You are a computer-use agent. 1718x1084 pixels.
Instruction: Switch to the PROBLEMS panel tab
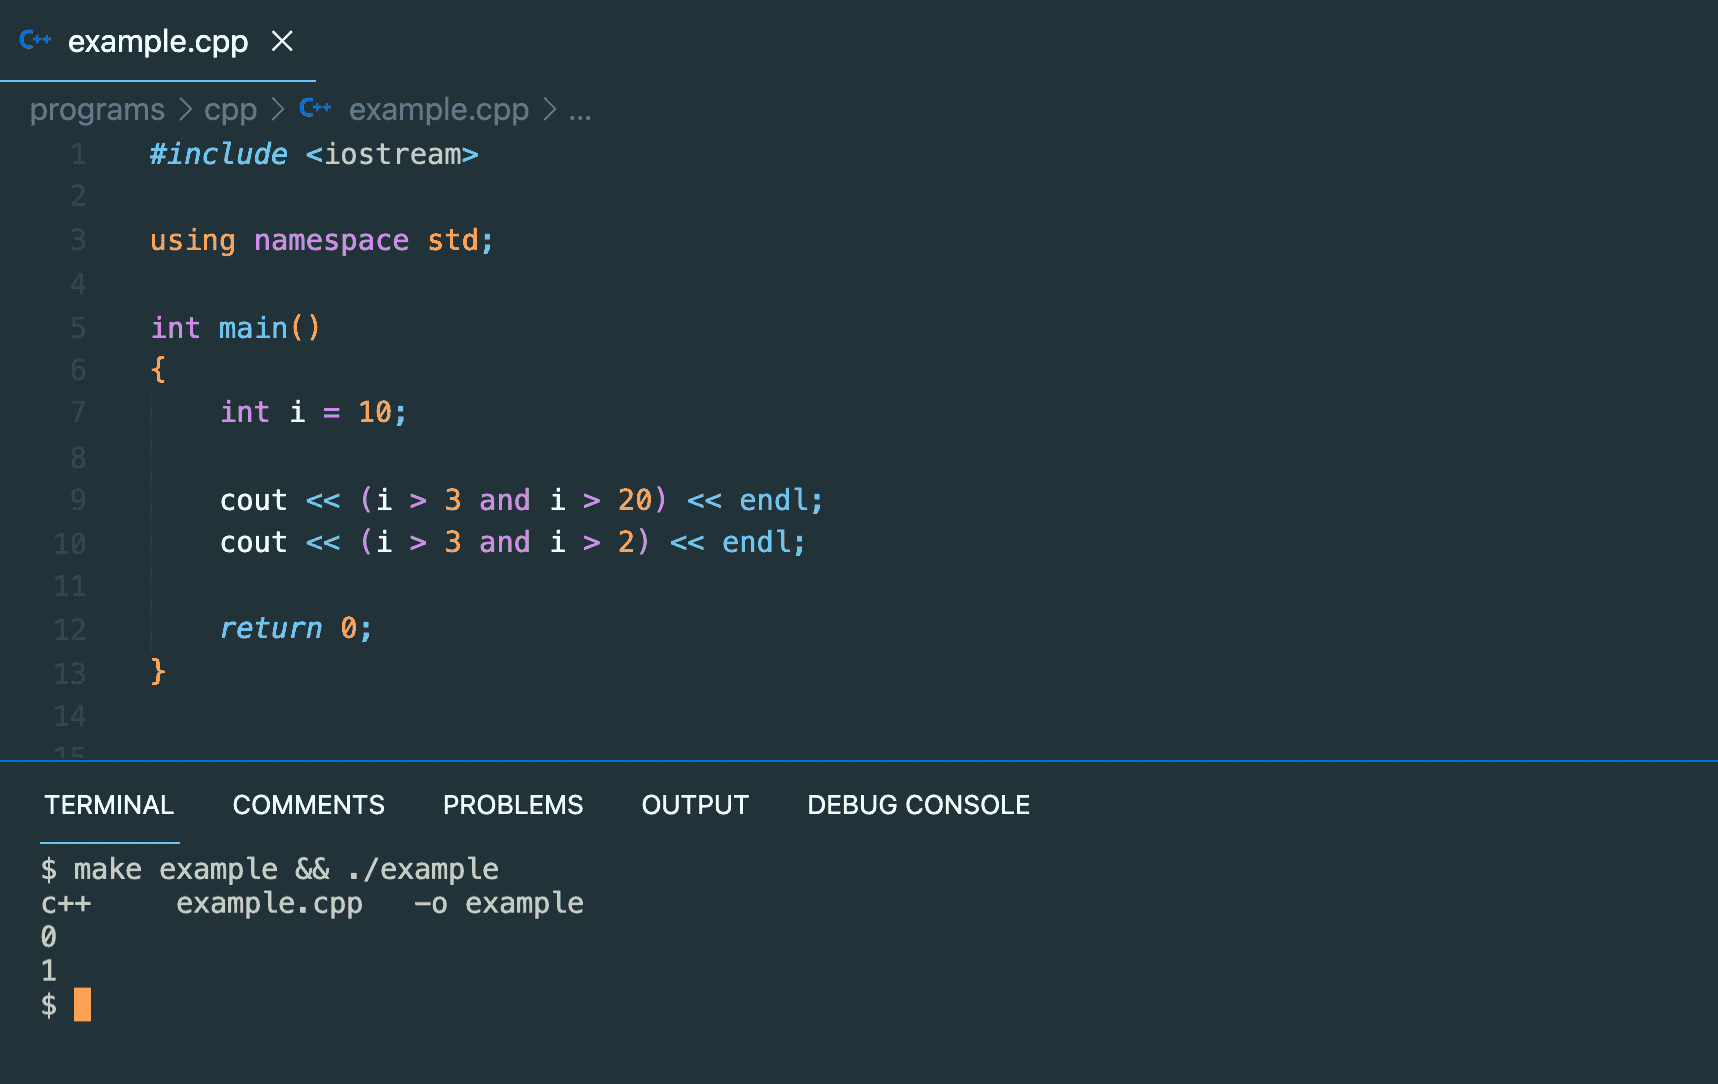pos(513,805)
